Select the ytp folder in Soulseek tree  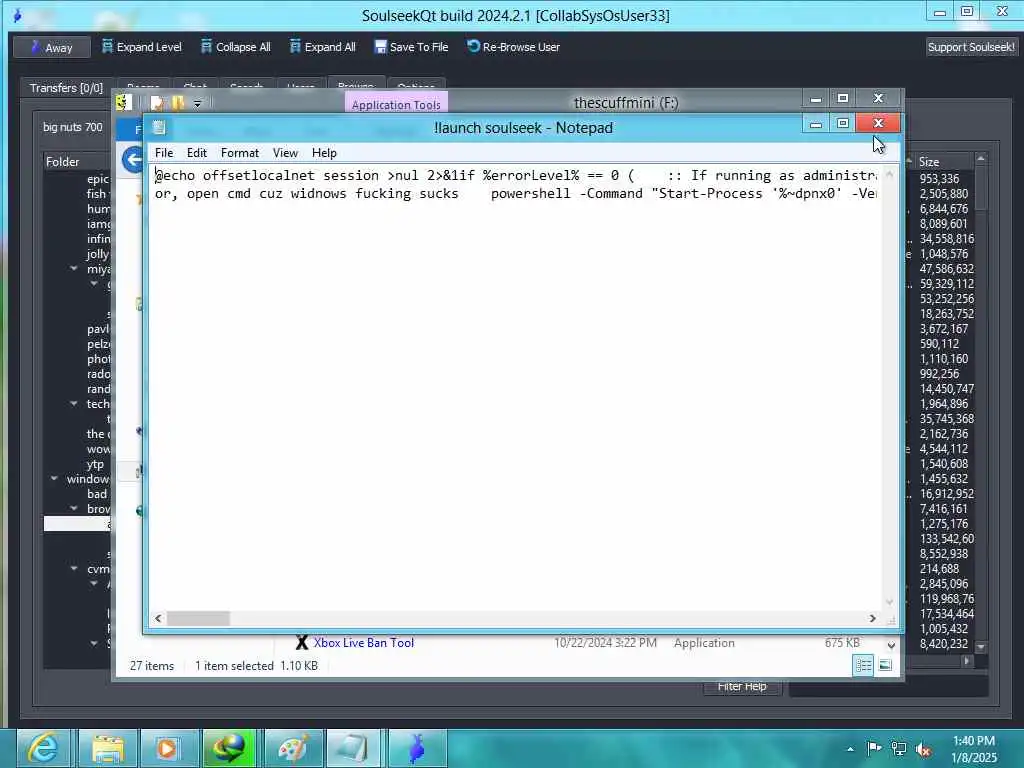(95, 464)
